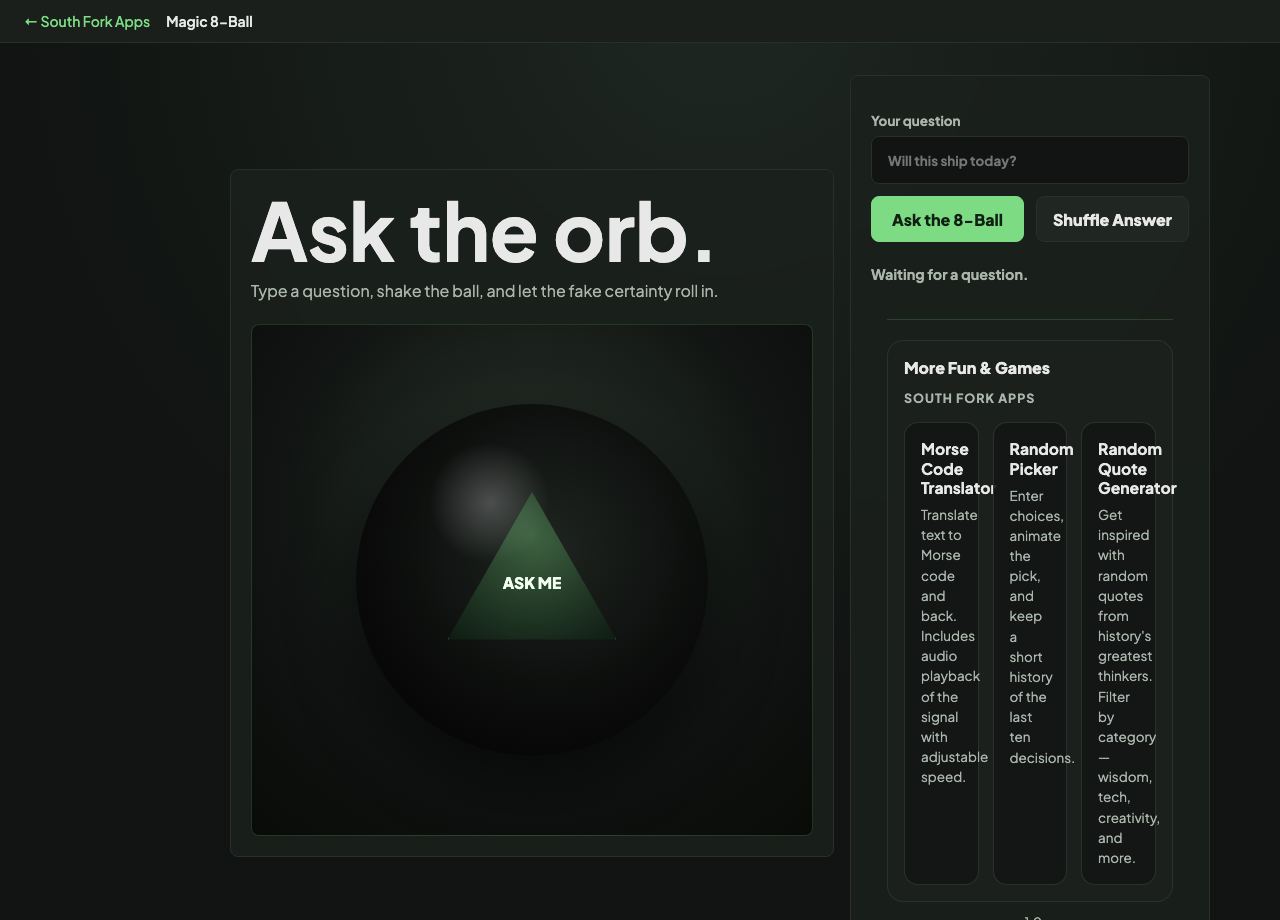This screenshot has height=920, width=1280.
Task: Click the More Fun & Games heading
Action: click(977, 368)
